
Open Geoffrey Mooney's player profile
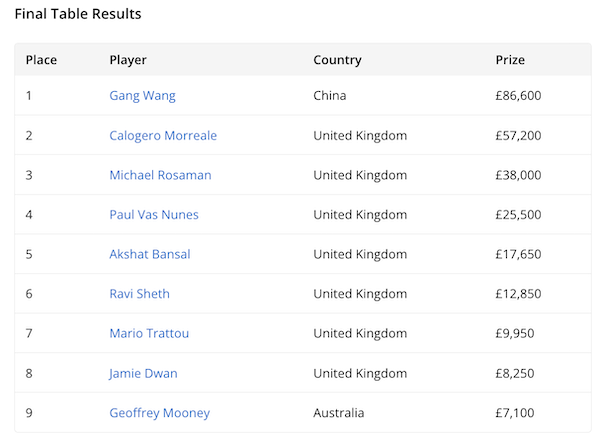click(x=159, y=413)
